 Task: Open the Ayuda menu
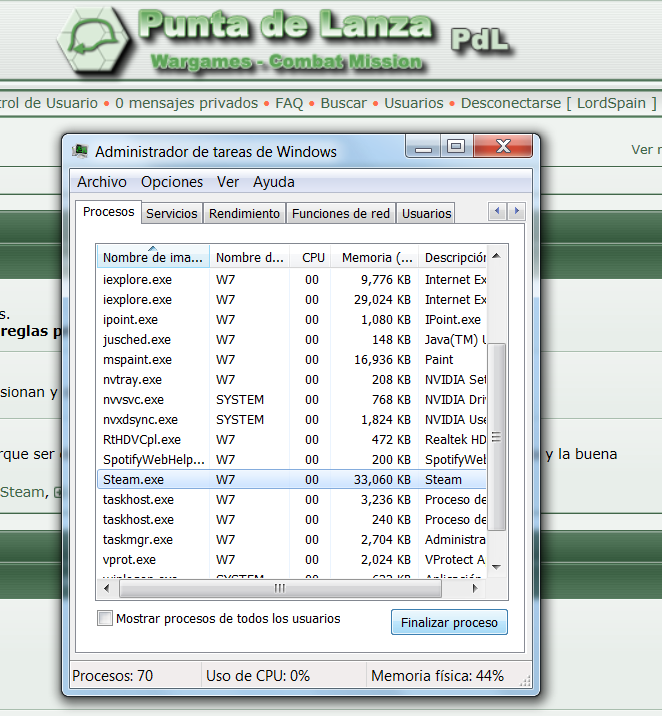pos(273,182)
